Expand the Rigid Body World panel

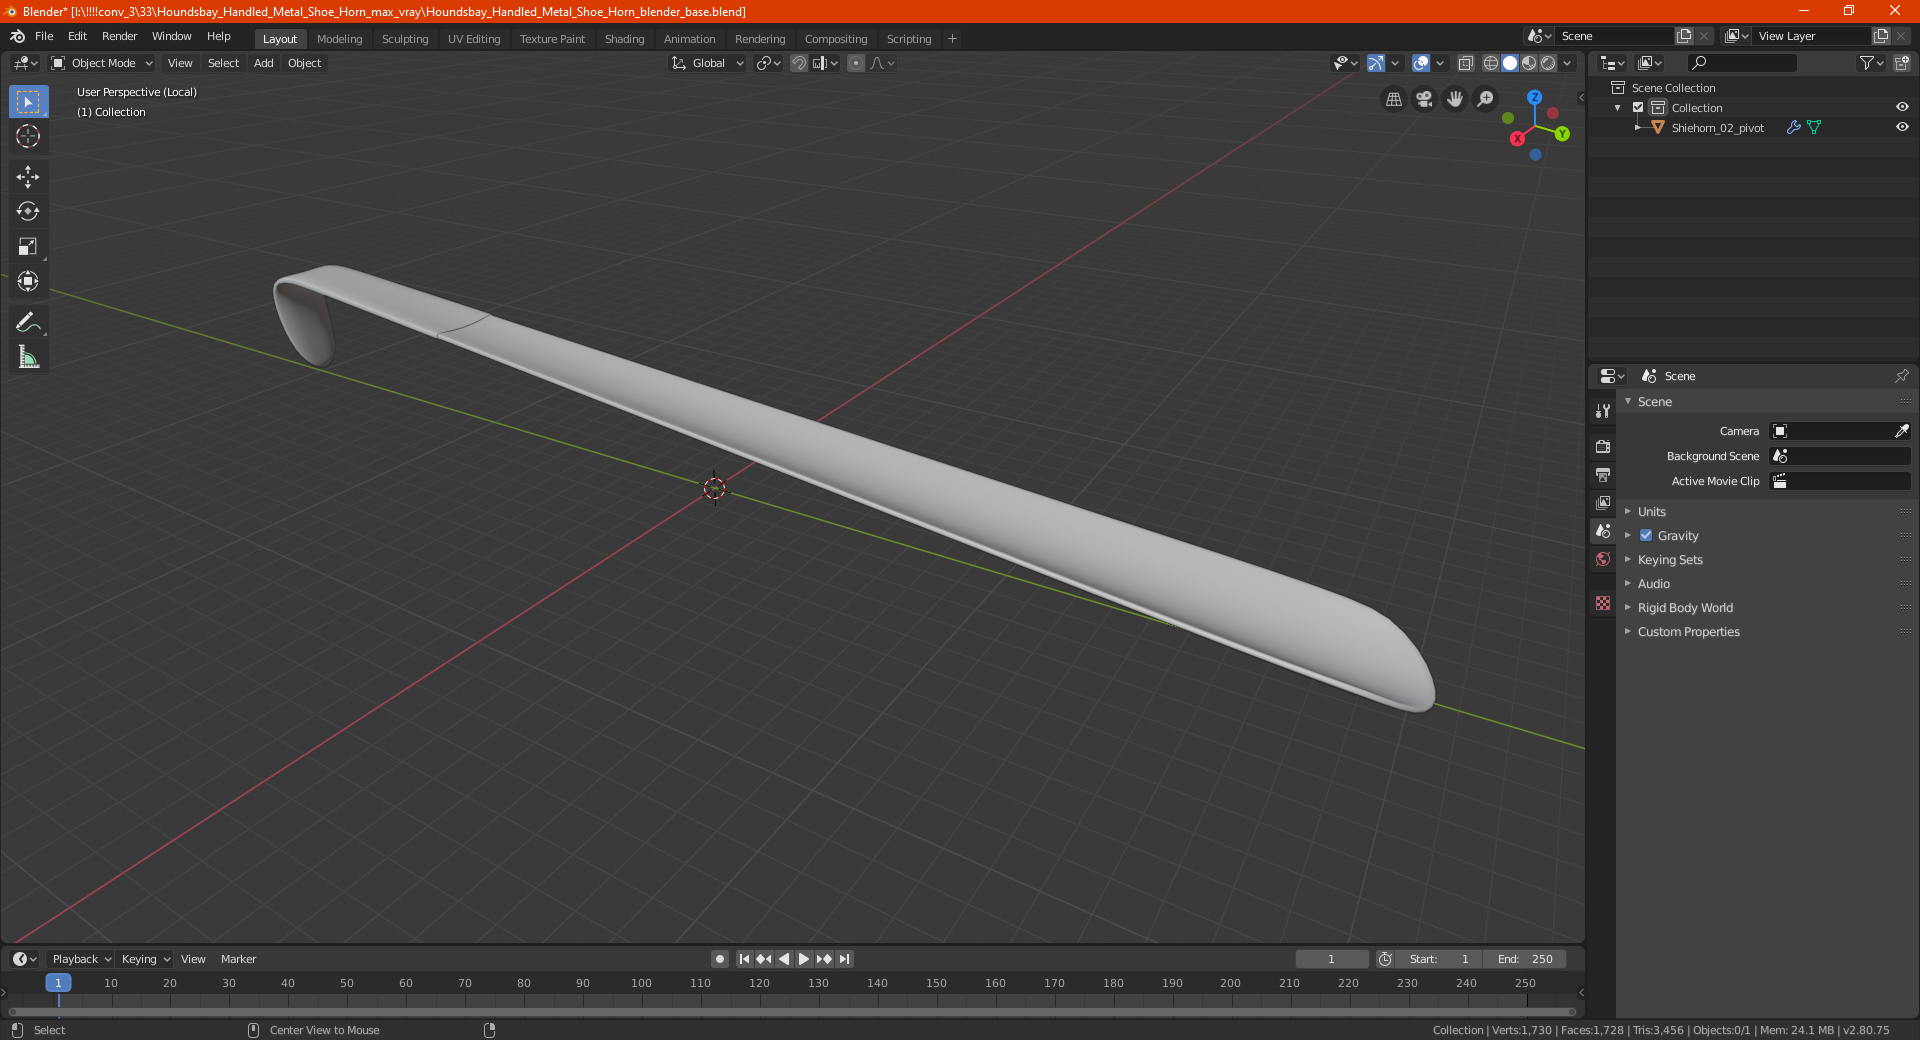pyautogui.click(x=1684, y=607)
